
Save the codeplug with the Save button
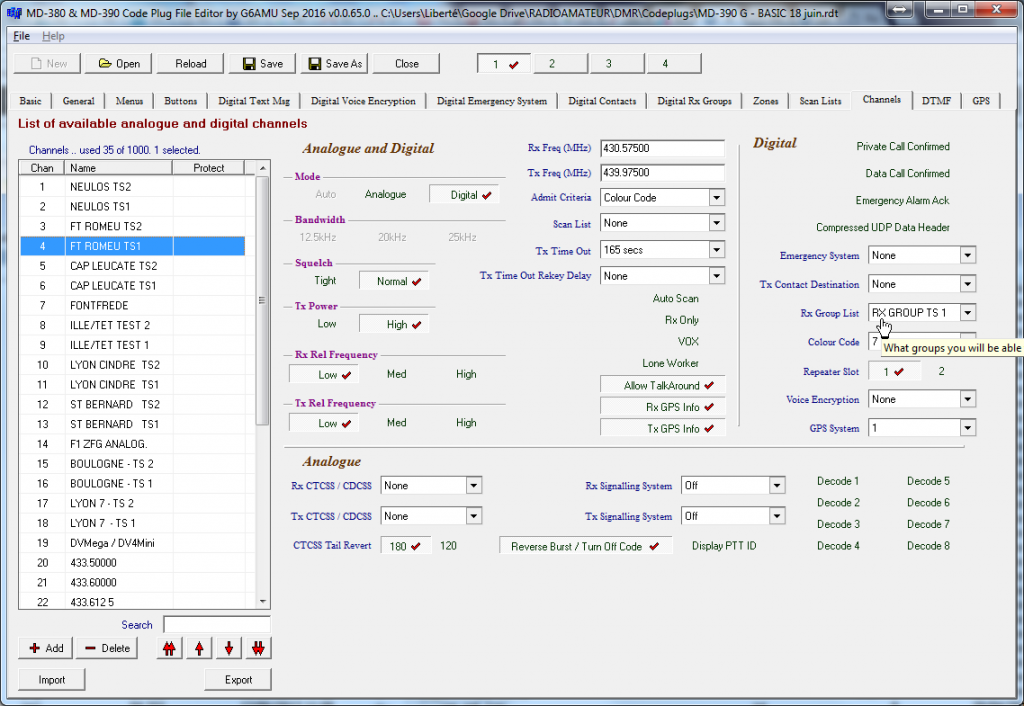[263, 63]
